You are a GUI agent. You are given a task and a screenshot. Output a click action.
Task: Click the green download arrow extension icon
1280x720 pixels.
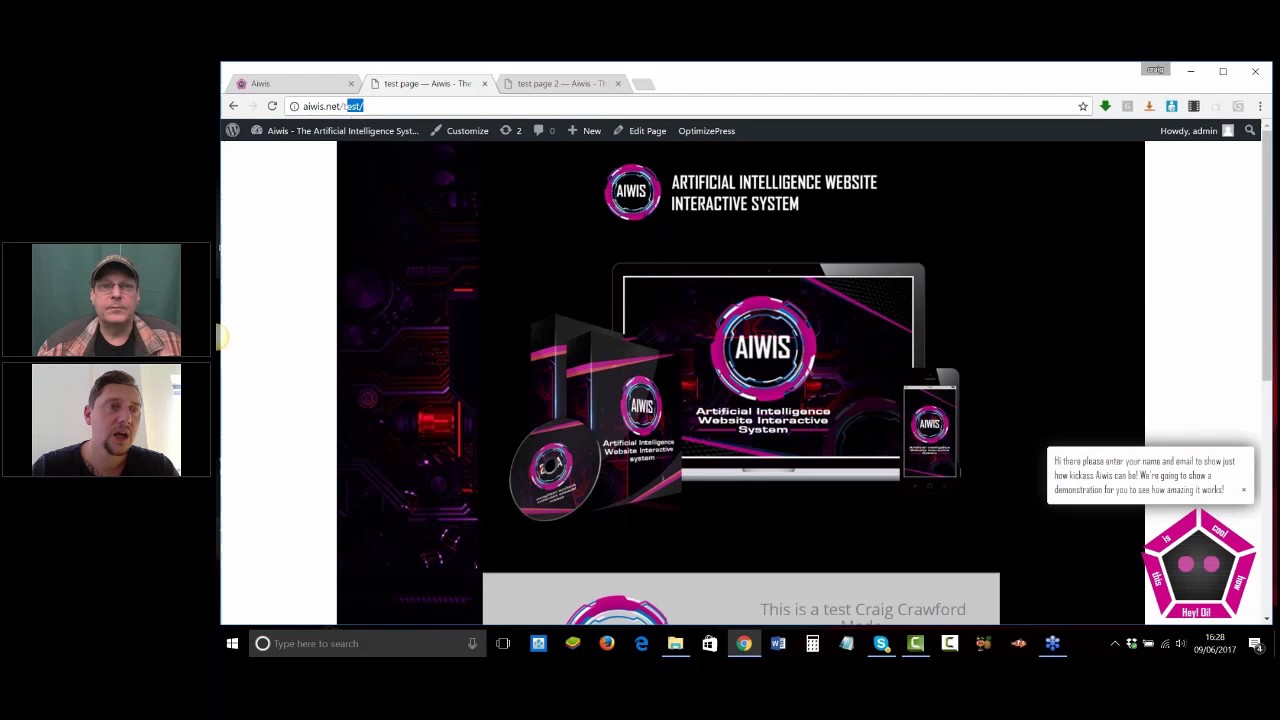[x=1105, y=106]
